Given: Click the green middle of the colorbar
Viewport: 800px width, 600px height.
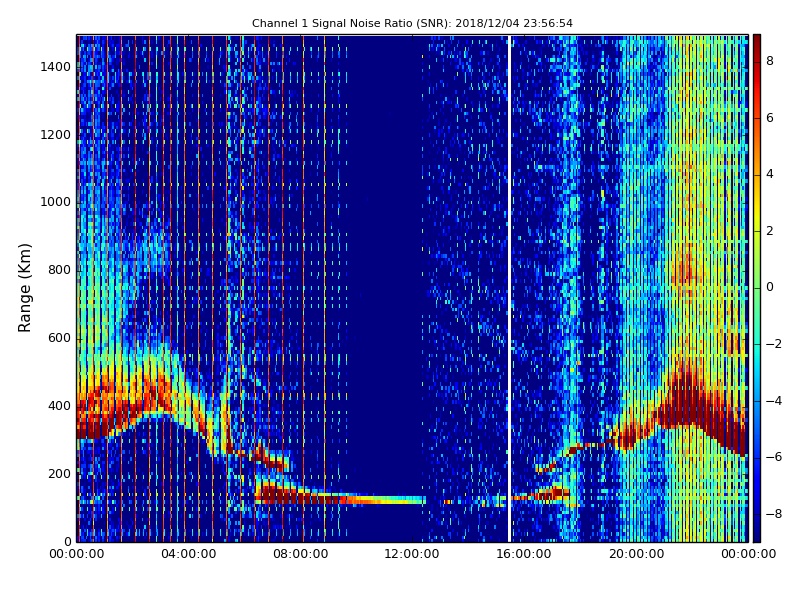Looking at the screenshot, I should (x=757, y=288).
